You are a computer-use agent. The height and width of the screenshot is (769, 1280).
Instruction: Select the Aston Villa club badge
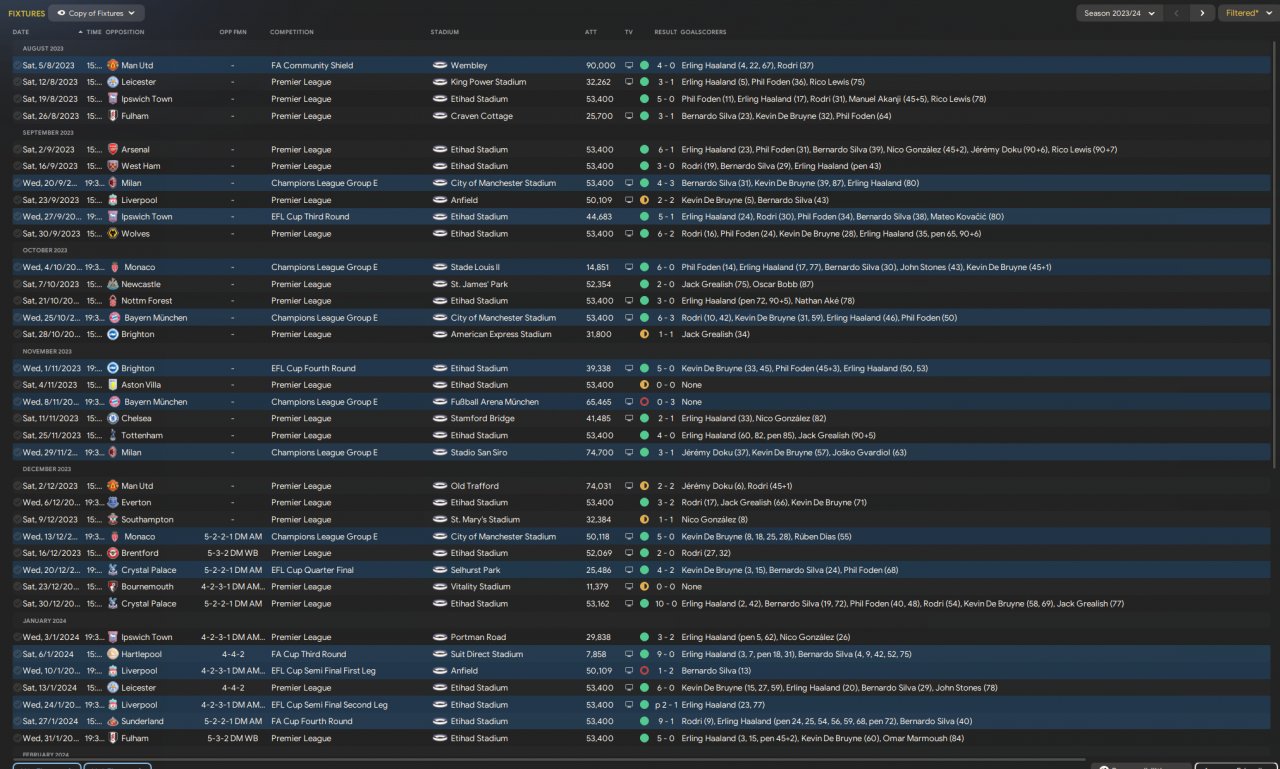point(113,385)
